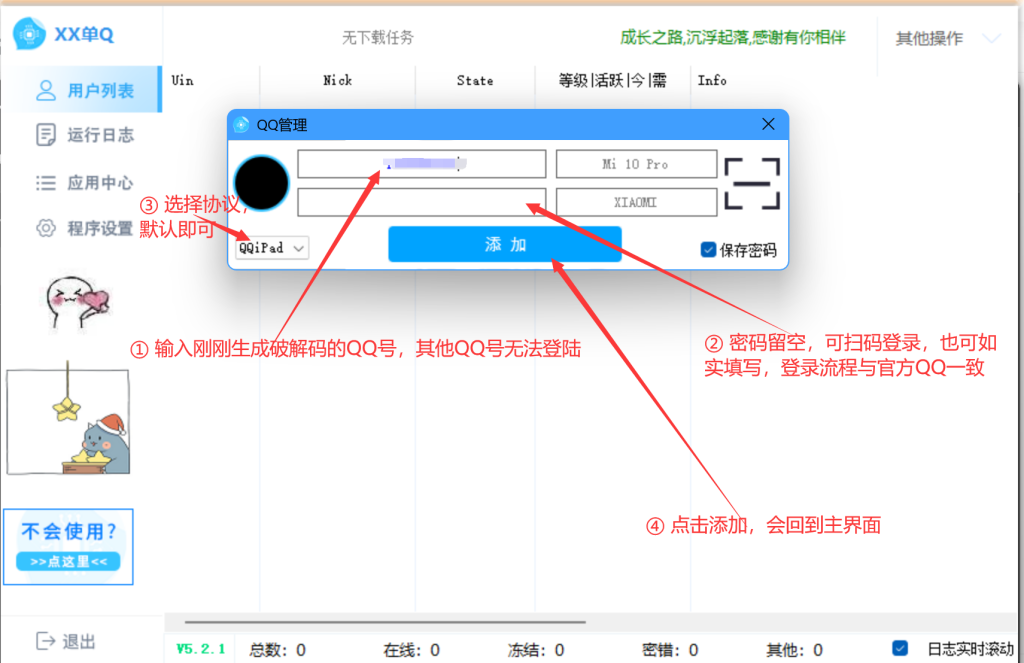Toggle the 保存密码 checkbox
Screen dimensions: 1024x663
(708, 250)
